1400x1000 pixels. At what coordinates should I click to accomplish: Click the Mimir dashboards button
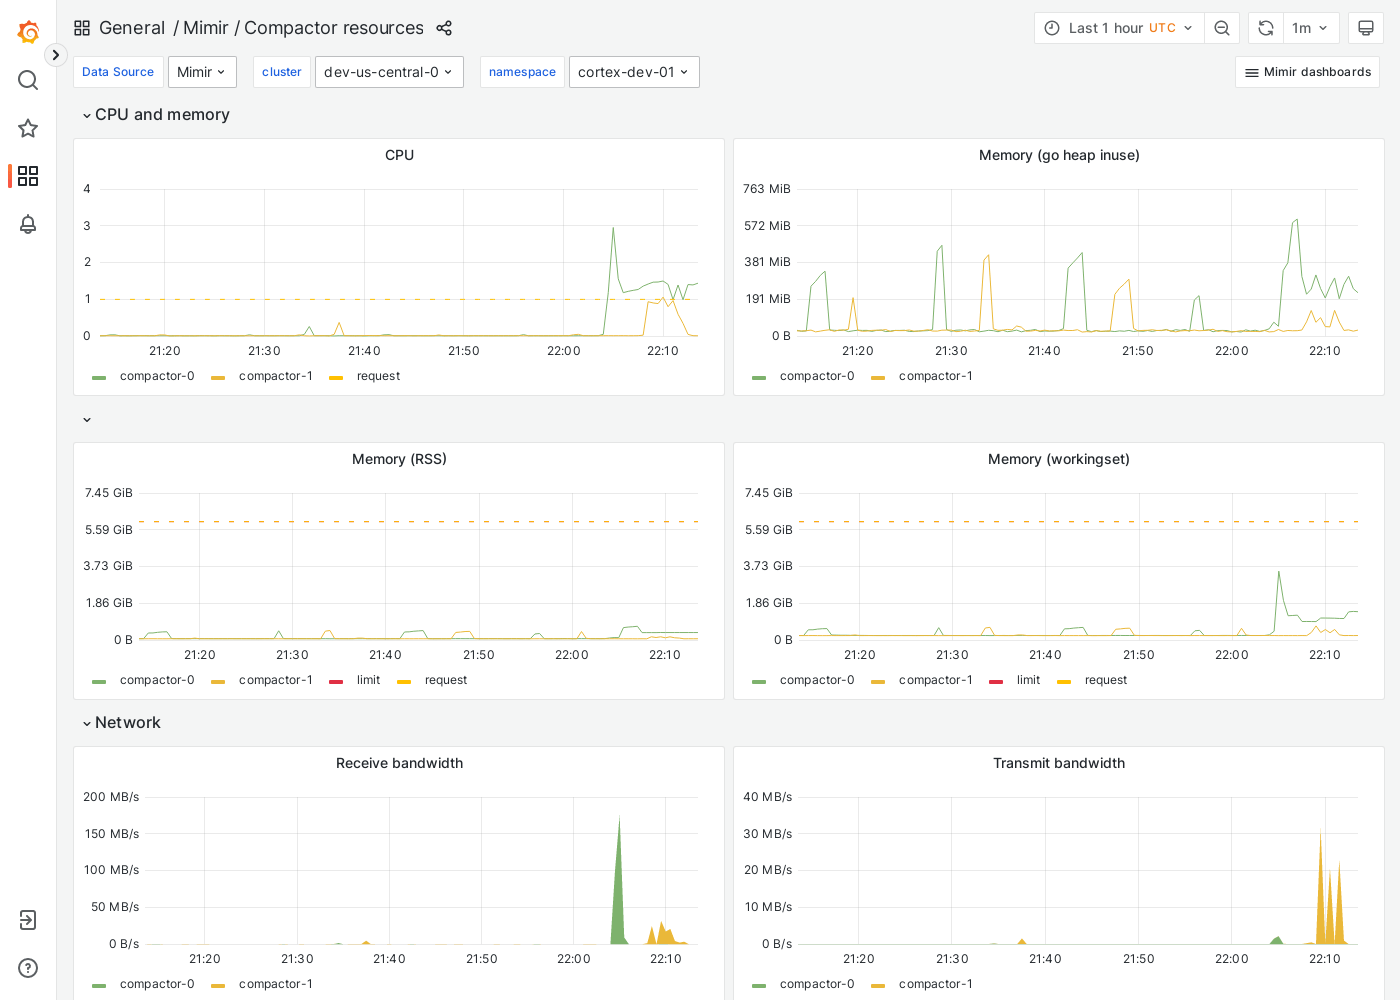coord(1307,72)
